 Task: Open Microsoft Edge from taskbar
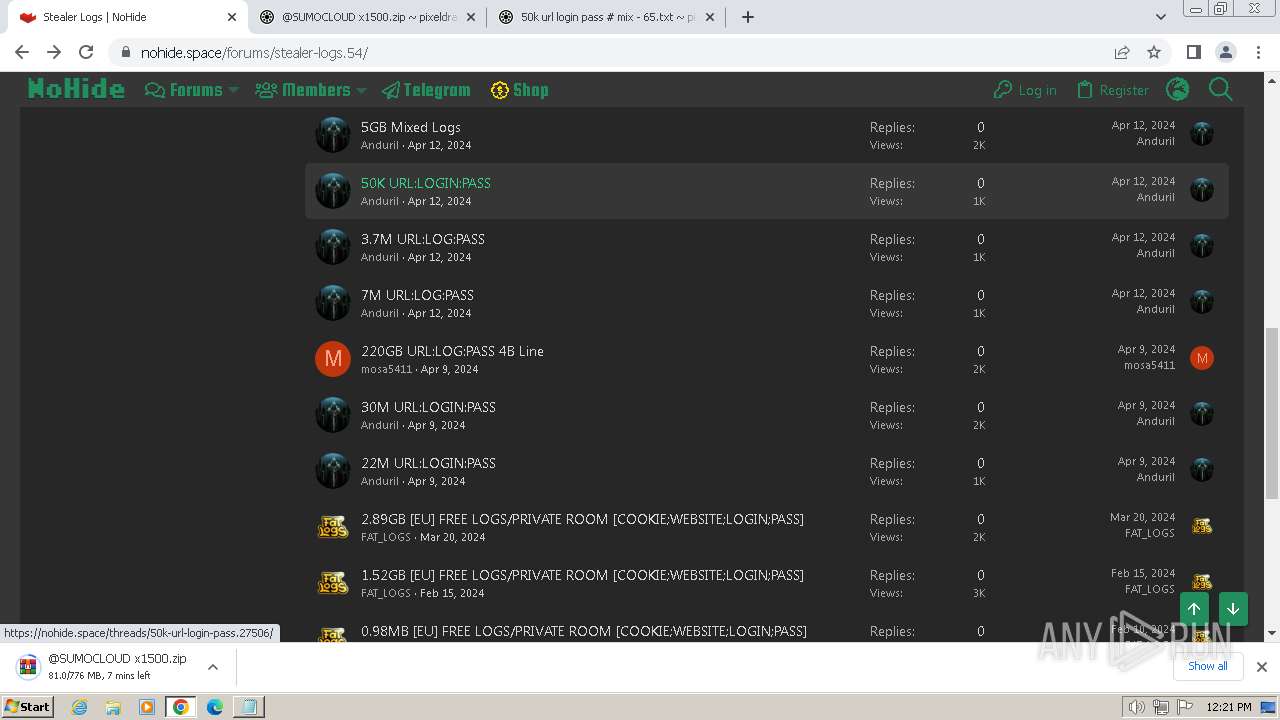(x=215, y=707)
